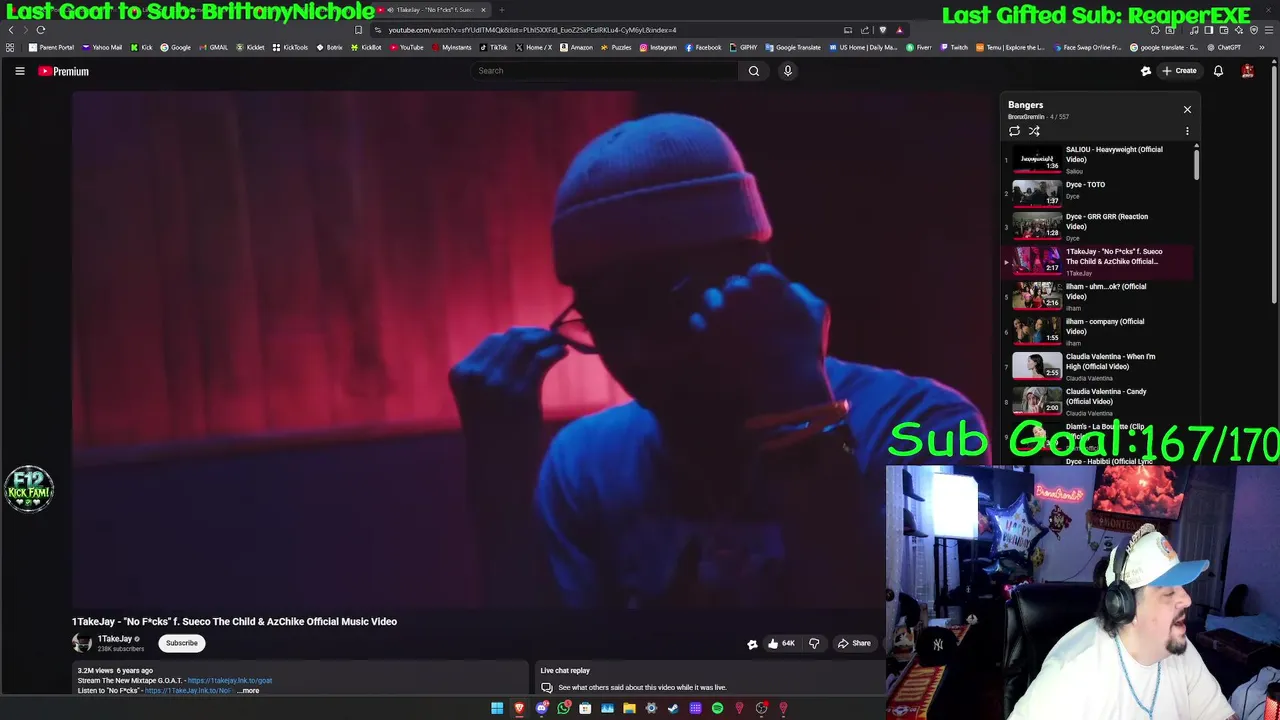Toggle loop playlist
The image size is (1280, 720).
tap(1014, 131)
